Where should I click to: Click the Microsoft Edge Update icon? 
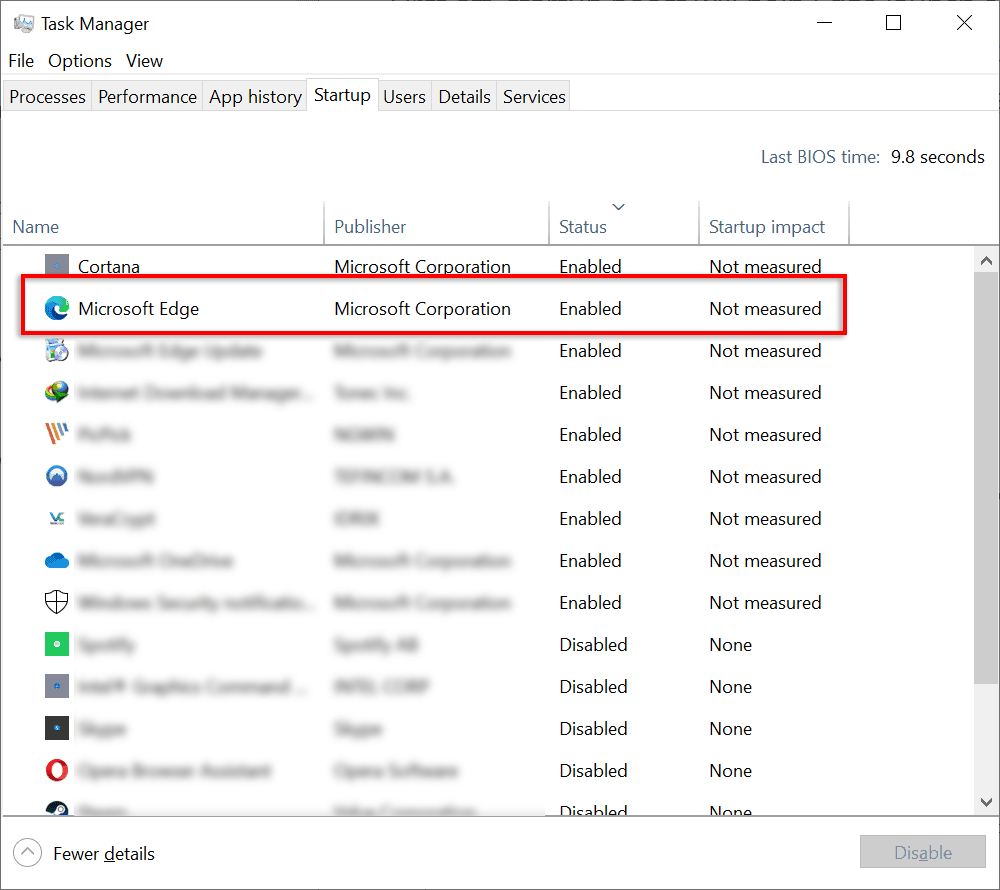point(57,351)
